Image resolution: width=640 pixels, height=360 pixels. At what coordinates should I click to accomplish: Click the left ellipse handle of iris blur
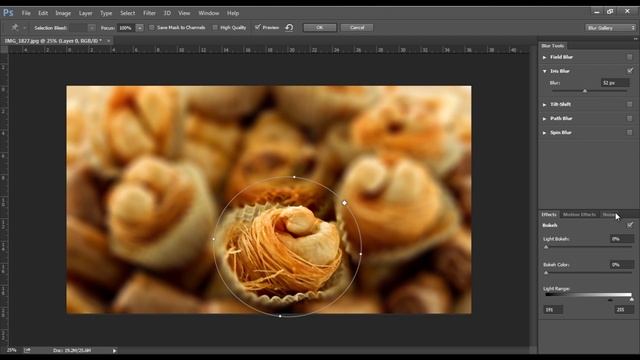tap(214, 239)
